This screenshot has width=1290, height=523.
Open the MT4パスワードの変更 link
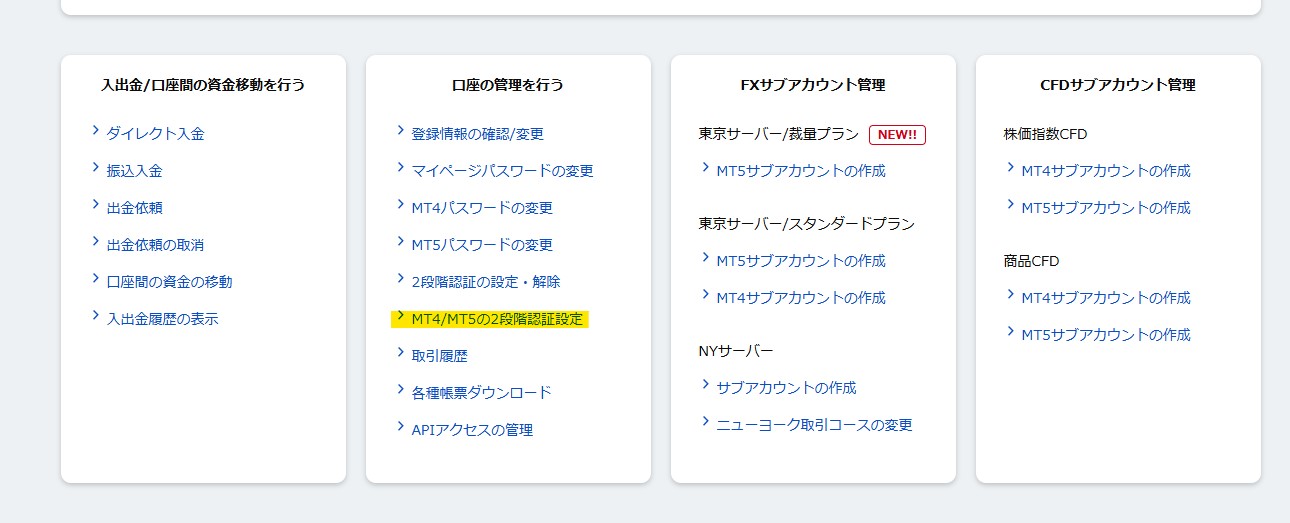[482, 208]
